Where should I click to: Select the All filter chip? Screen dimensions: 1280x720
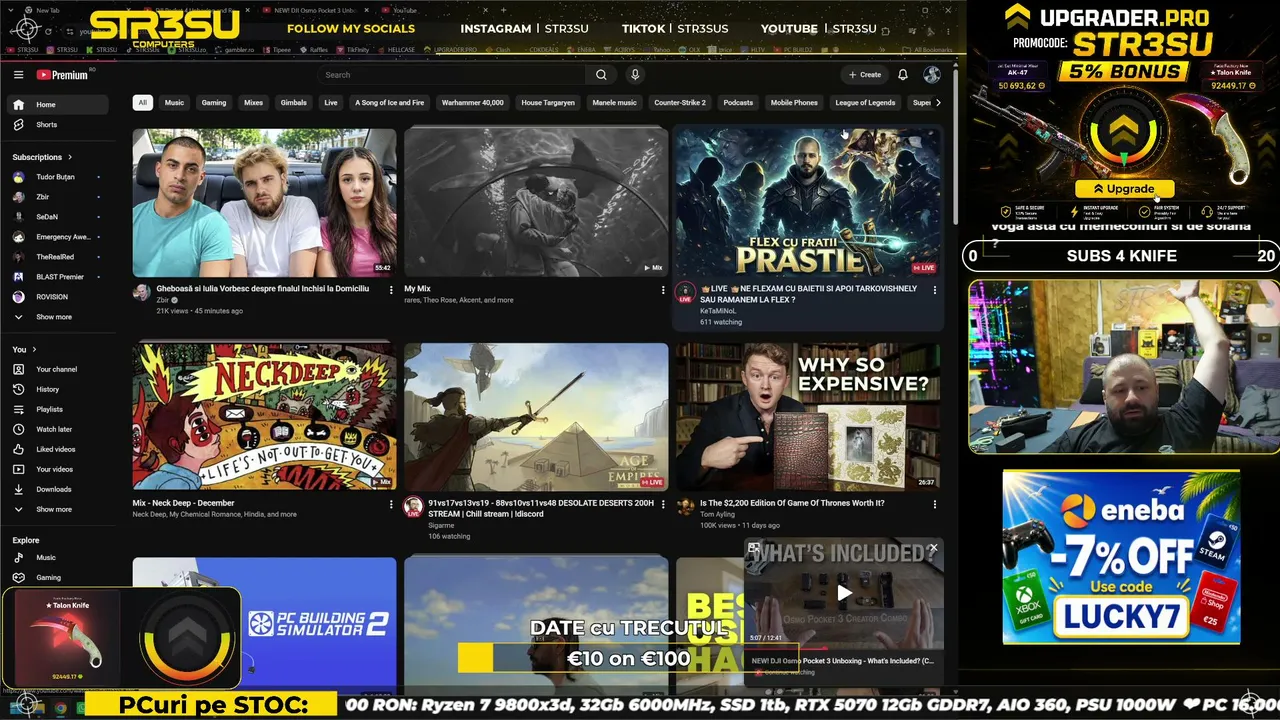[x=143, y=102]
